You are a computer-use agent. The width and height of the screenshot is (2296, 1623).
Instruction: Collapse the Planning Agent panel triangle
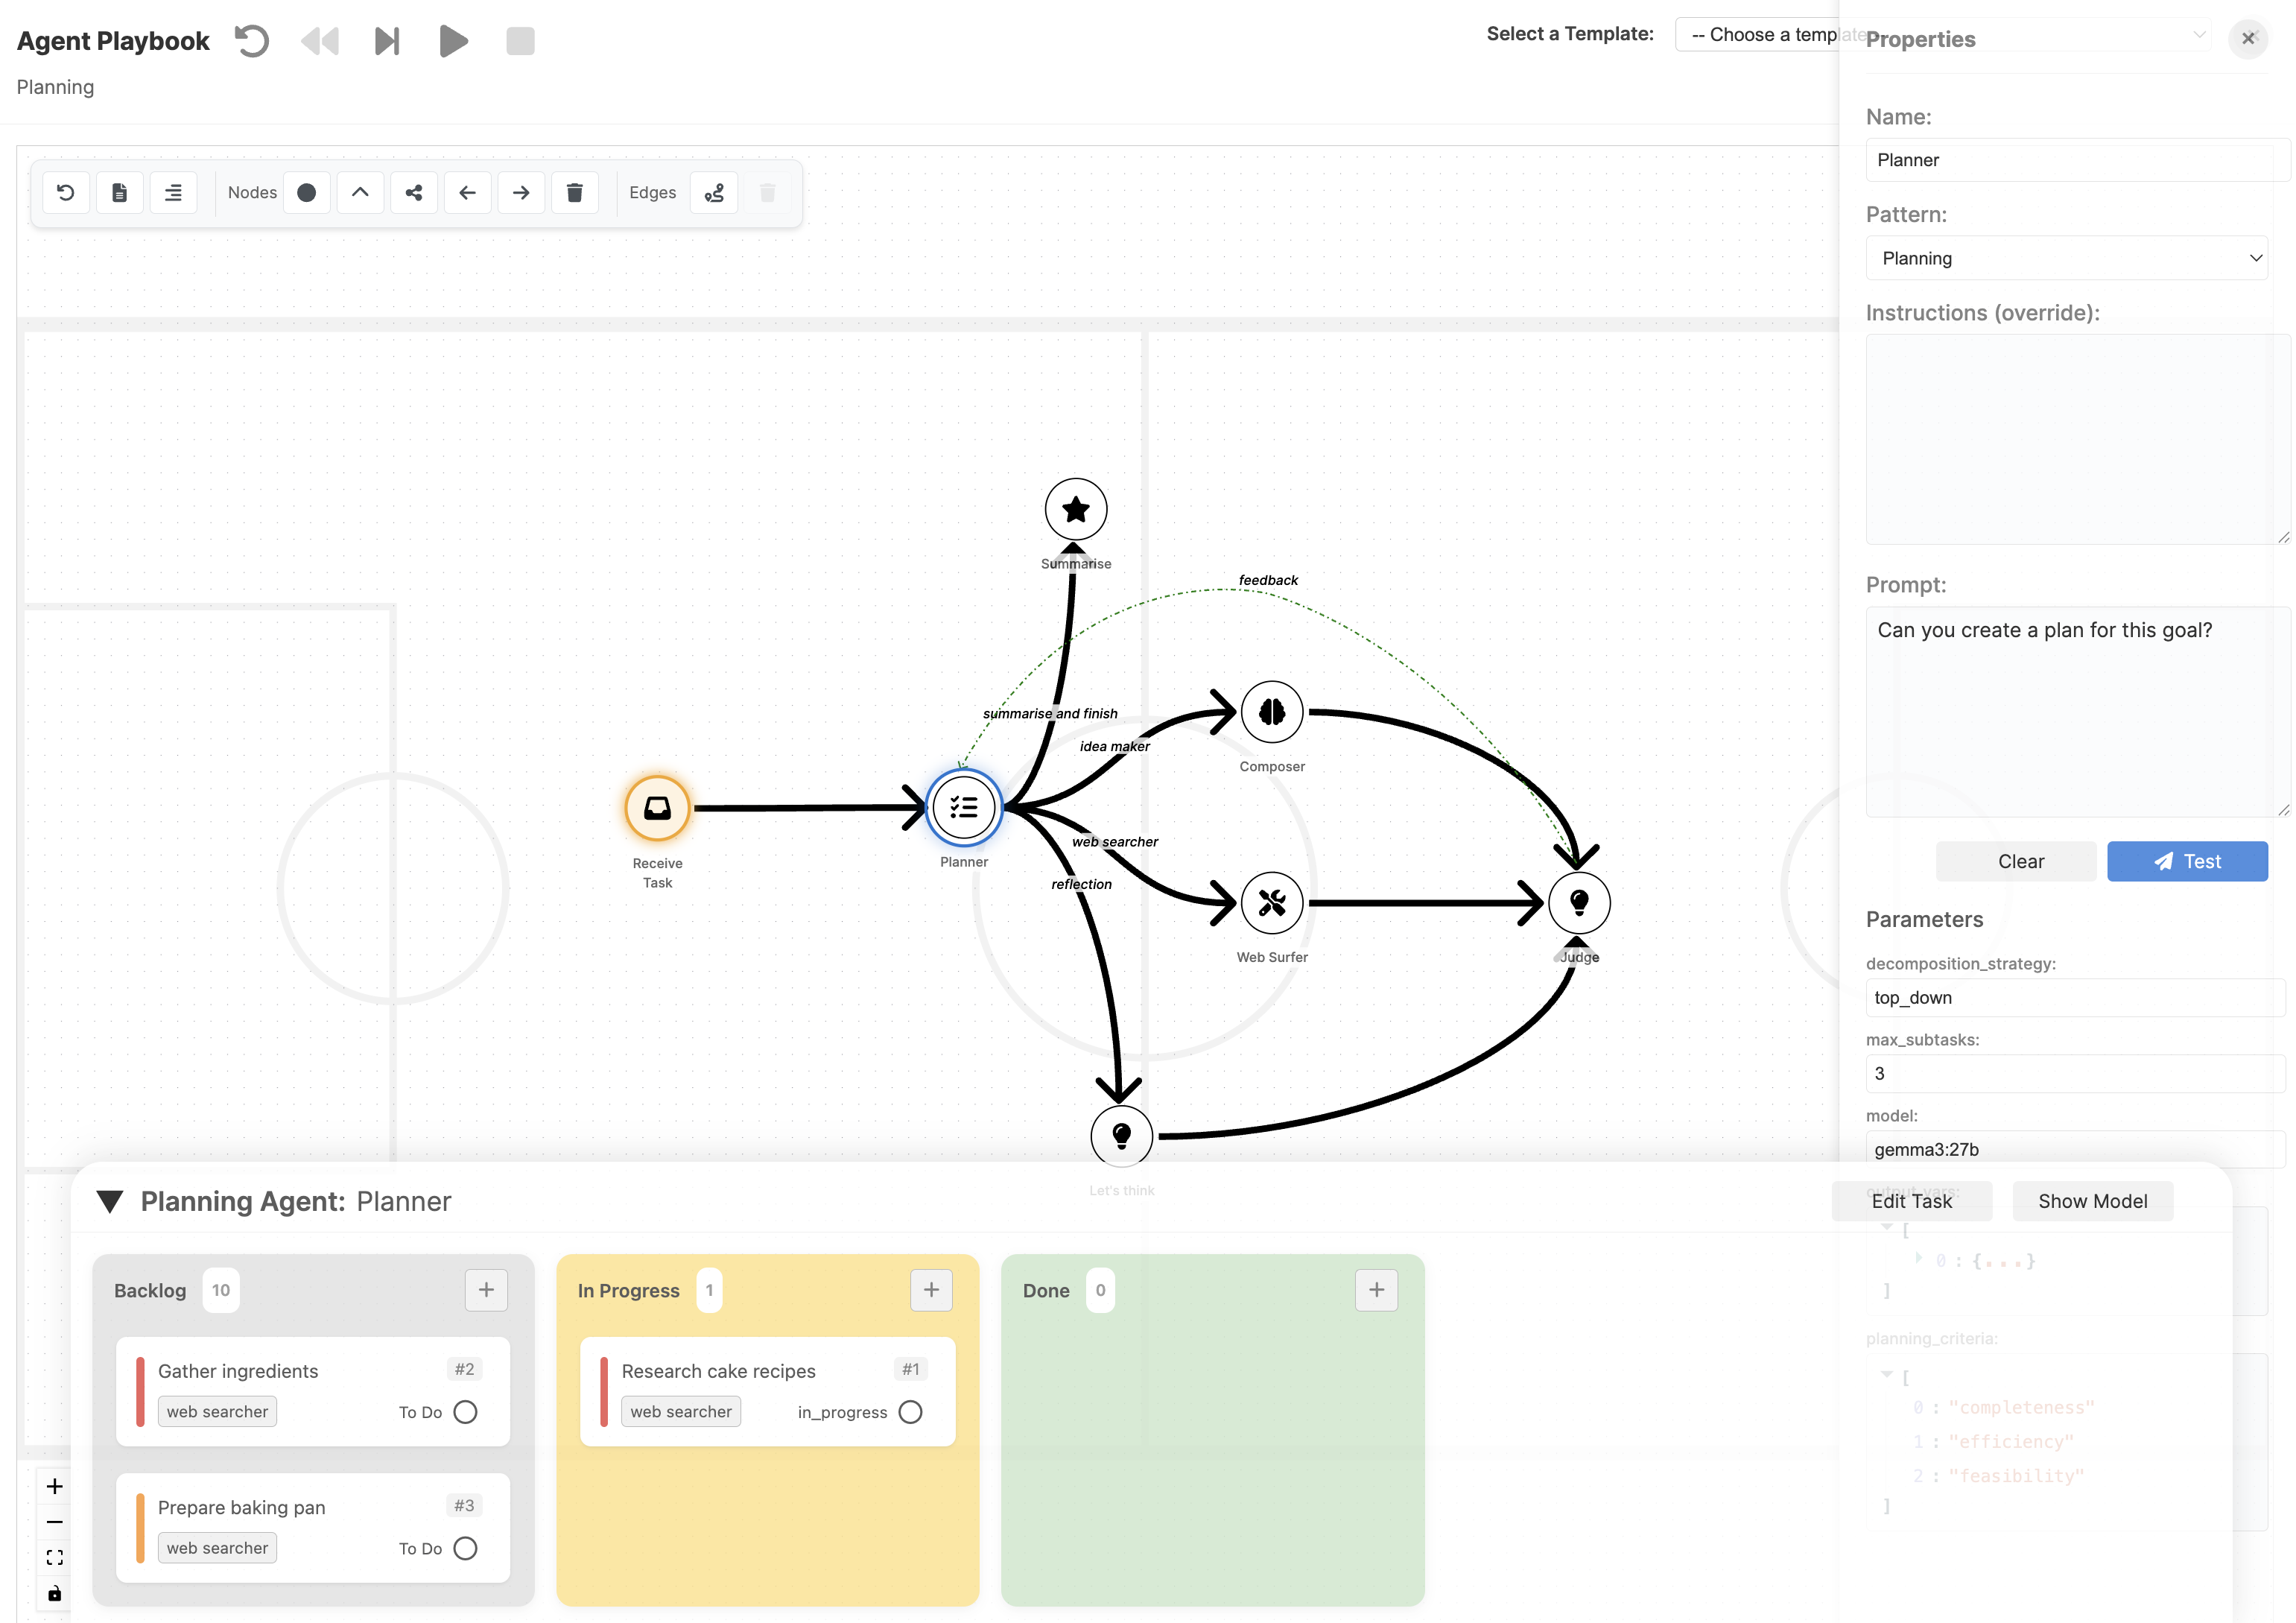pyautogui.click(x=110, y=1201)
